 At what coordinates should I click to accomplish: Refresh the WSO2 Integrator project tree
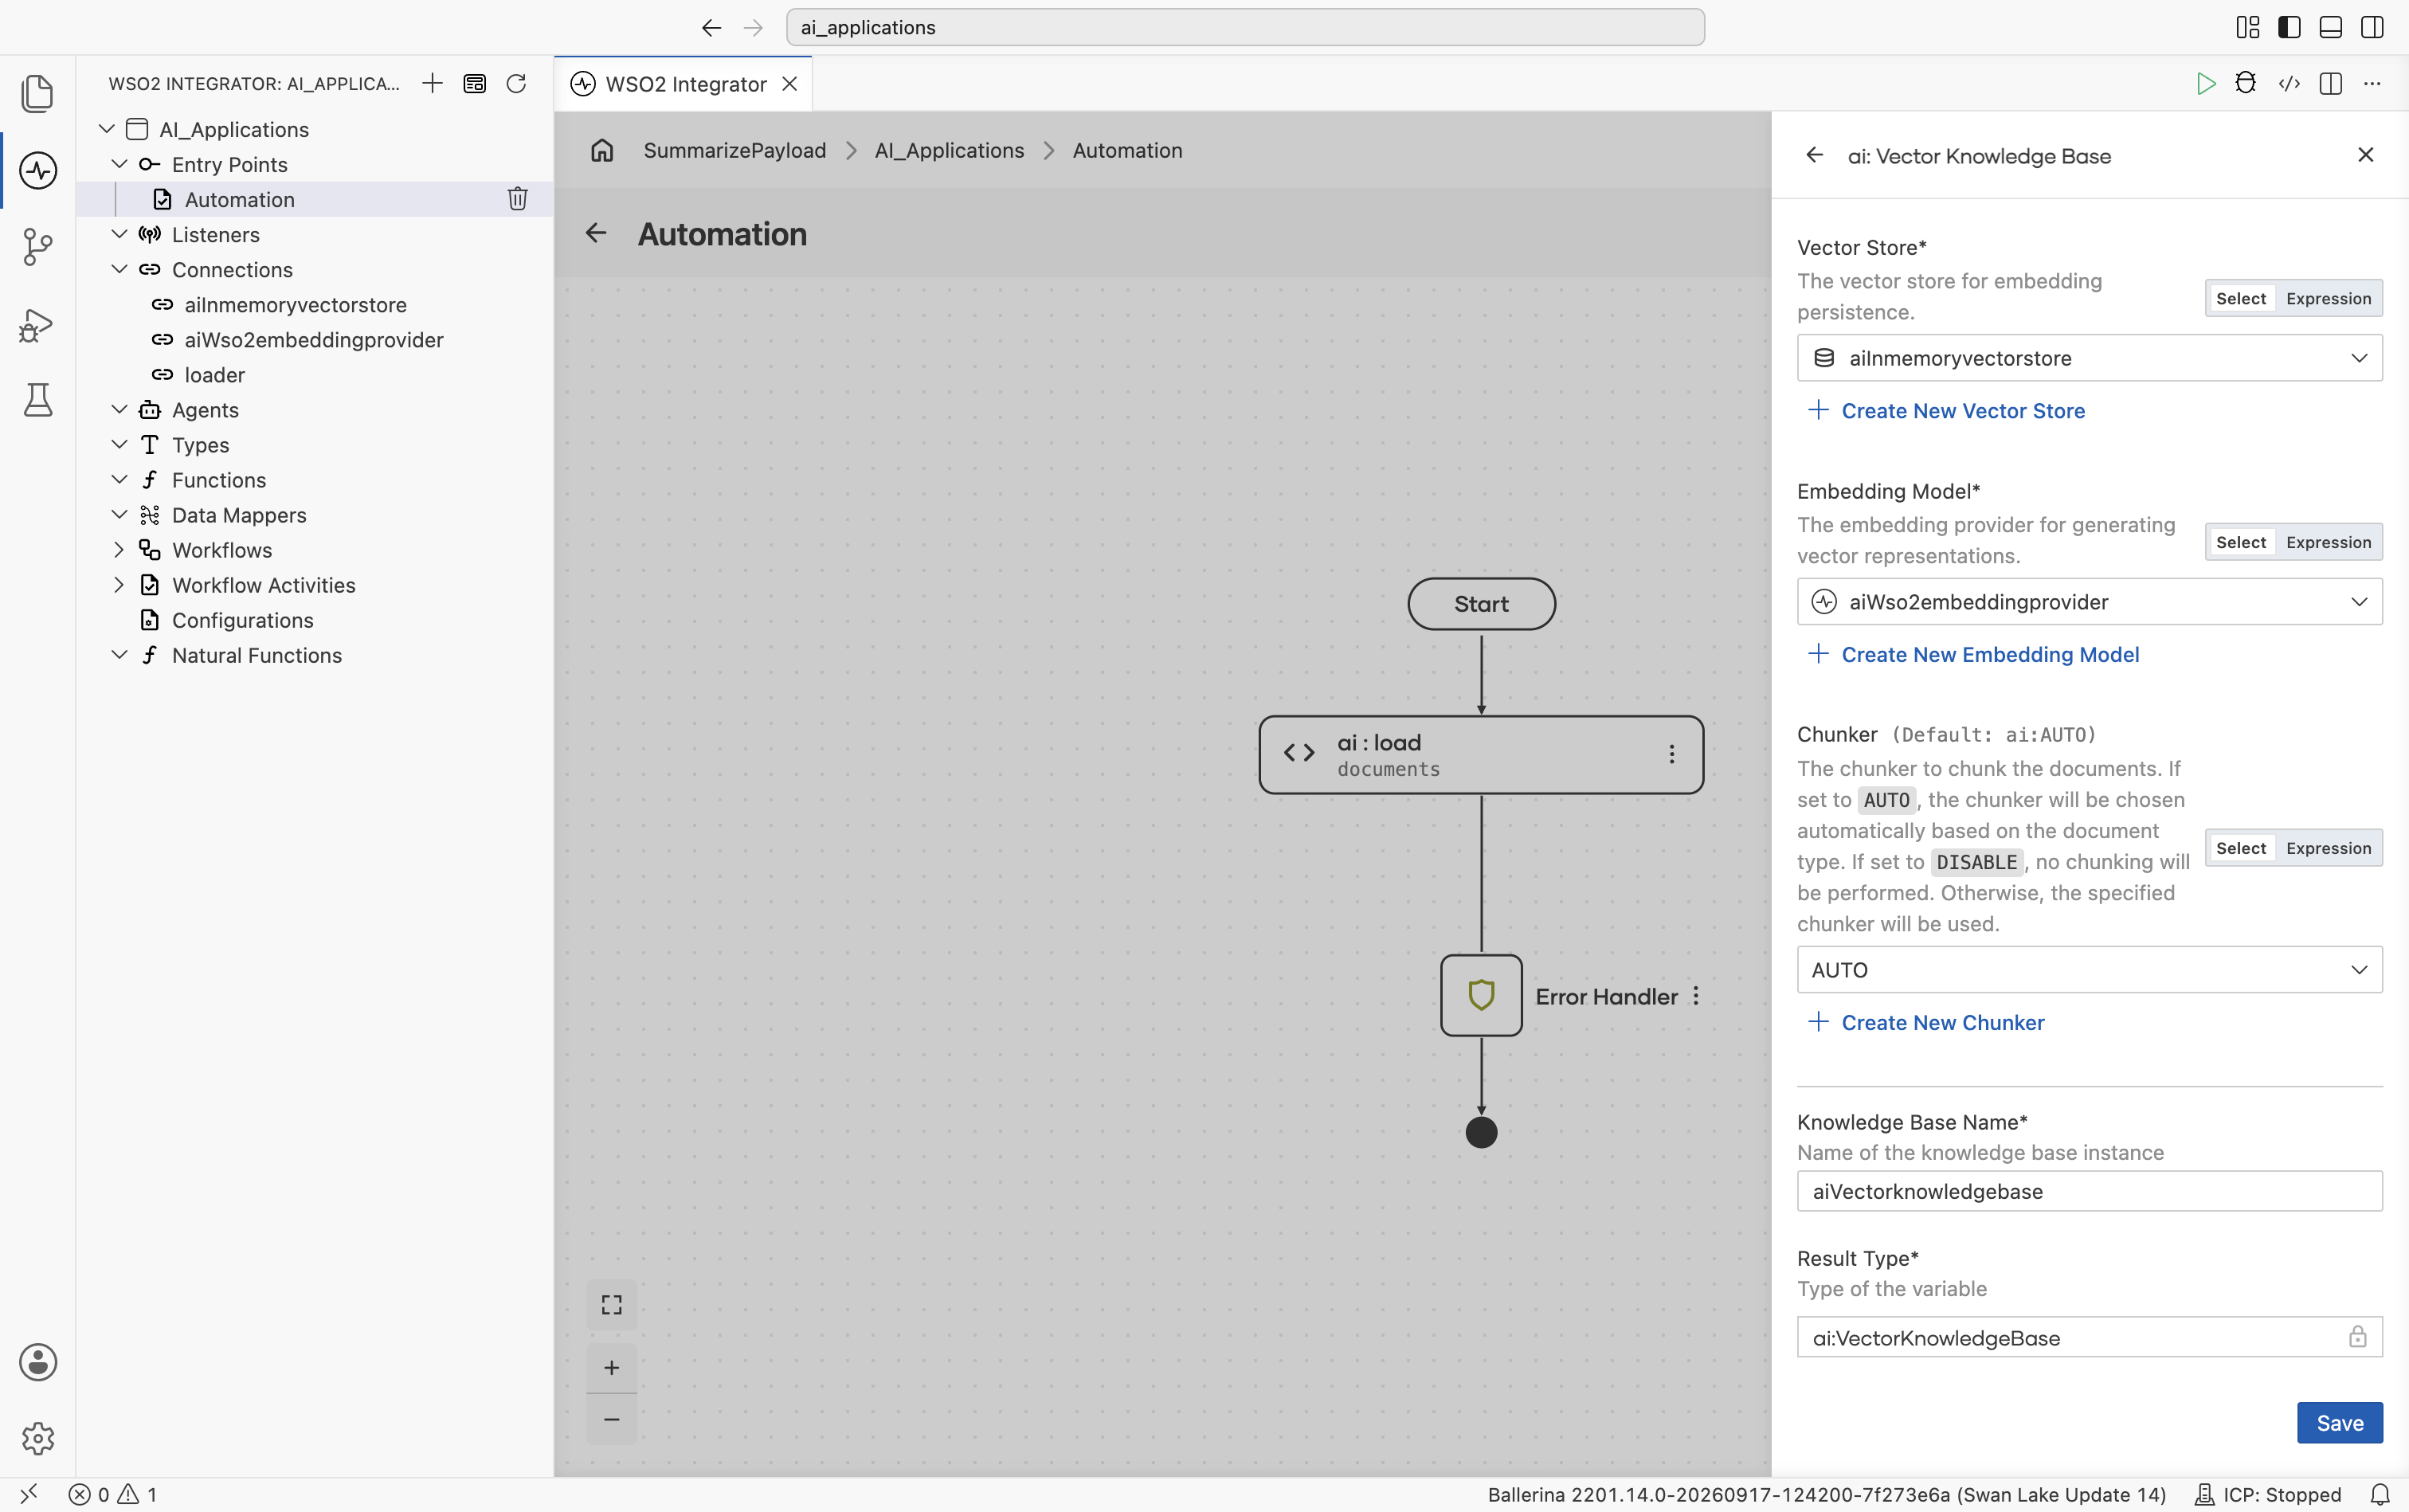click(x=516, y=83)
